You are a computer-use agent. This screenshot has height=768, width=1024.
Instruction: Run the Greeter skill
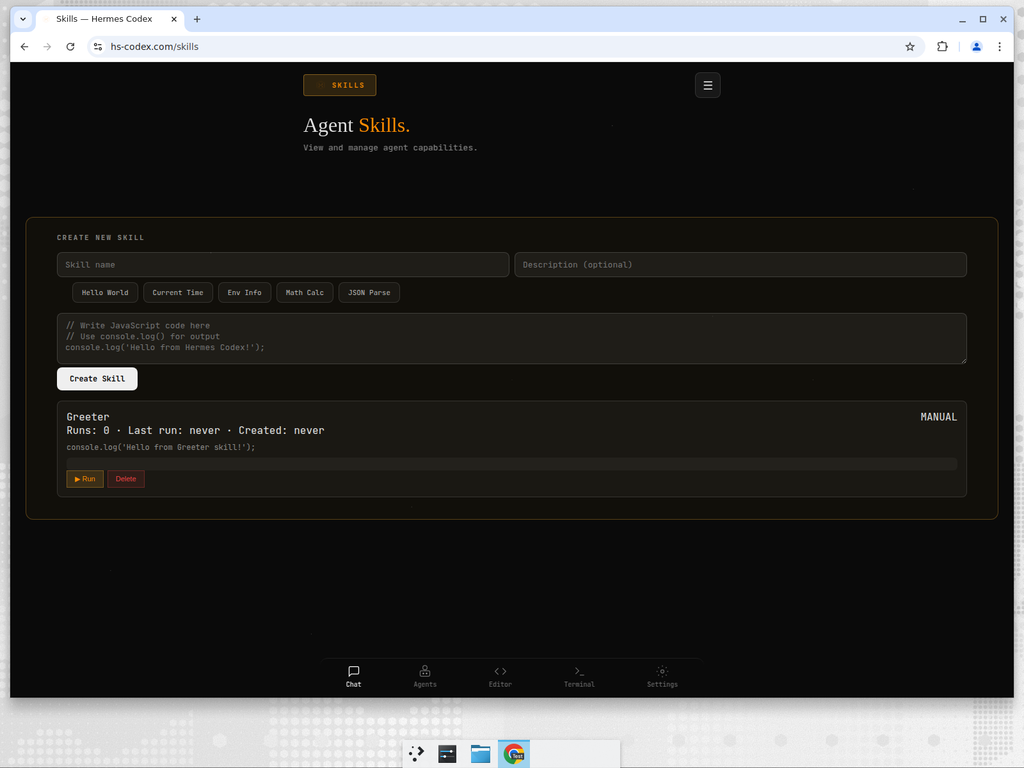click(85, 479)
